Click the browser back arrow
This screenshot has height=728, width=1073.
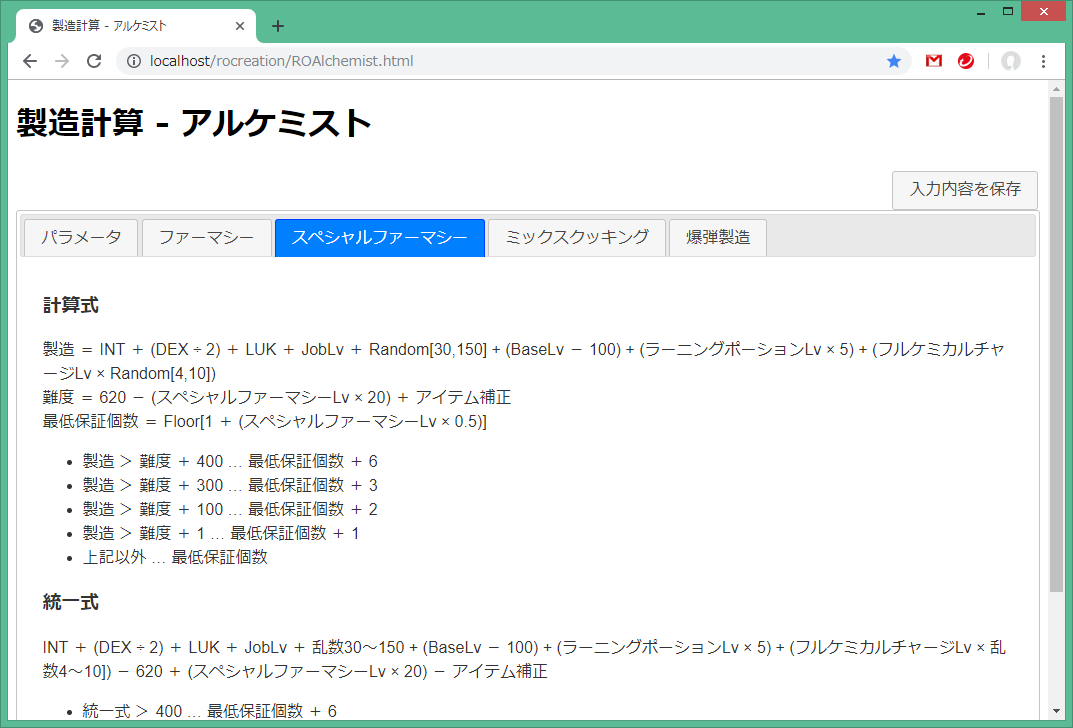[x=30, y=61]
